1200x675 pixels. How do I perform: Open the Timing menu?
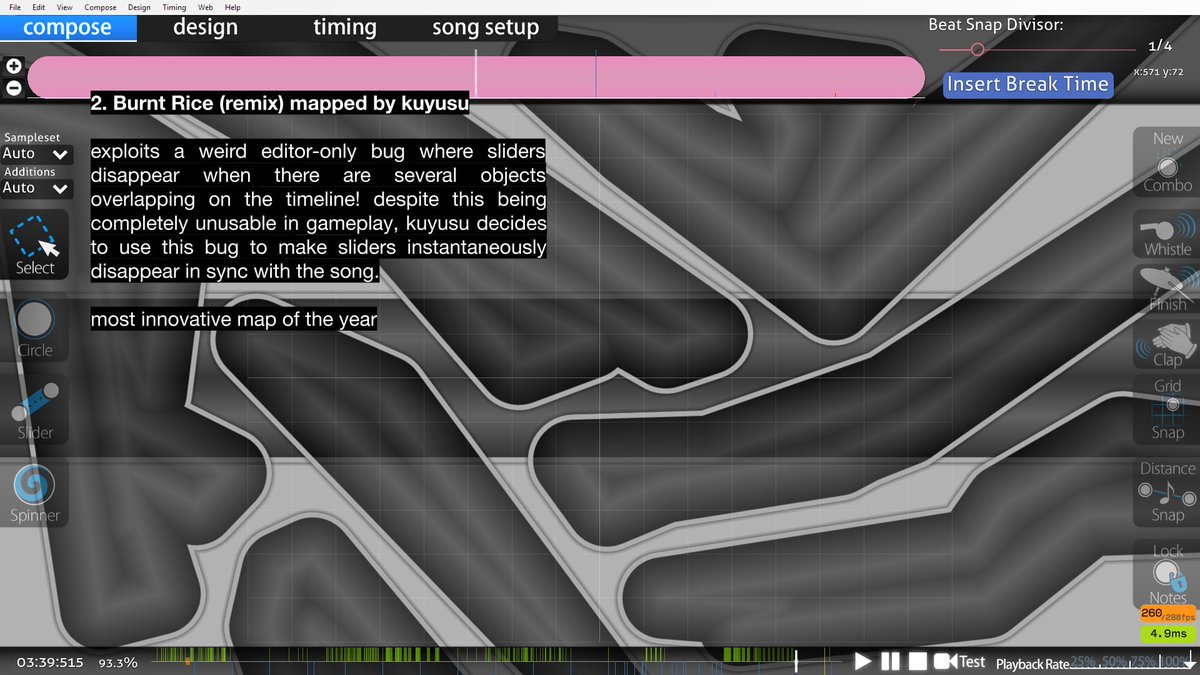point(175,7)
